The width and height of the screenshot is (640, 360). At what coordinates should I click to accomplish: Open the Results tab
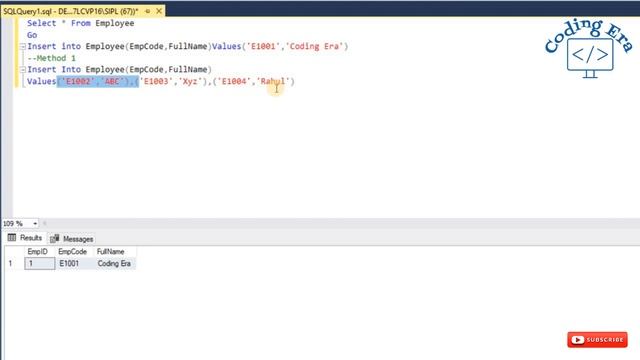pos(25,238)
